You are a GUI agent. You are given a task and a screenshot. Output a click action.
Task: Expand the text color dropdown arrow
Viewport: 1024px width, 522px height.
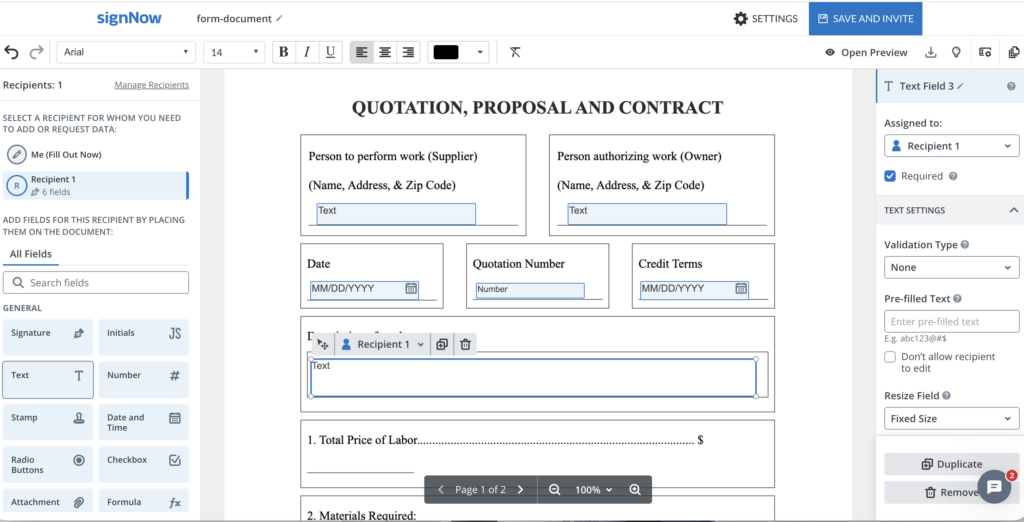coord(481,52)
